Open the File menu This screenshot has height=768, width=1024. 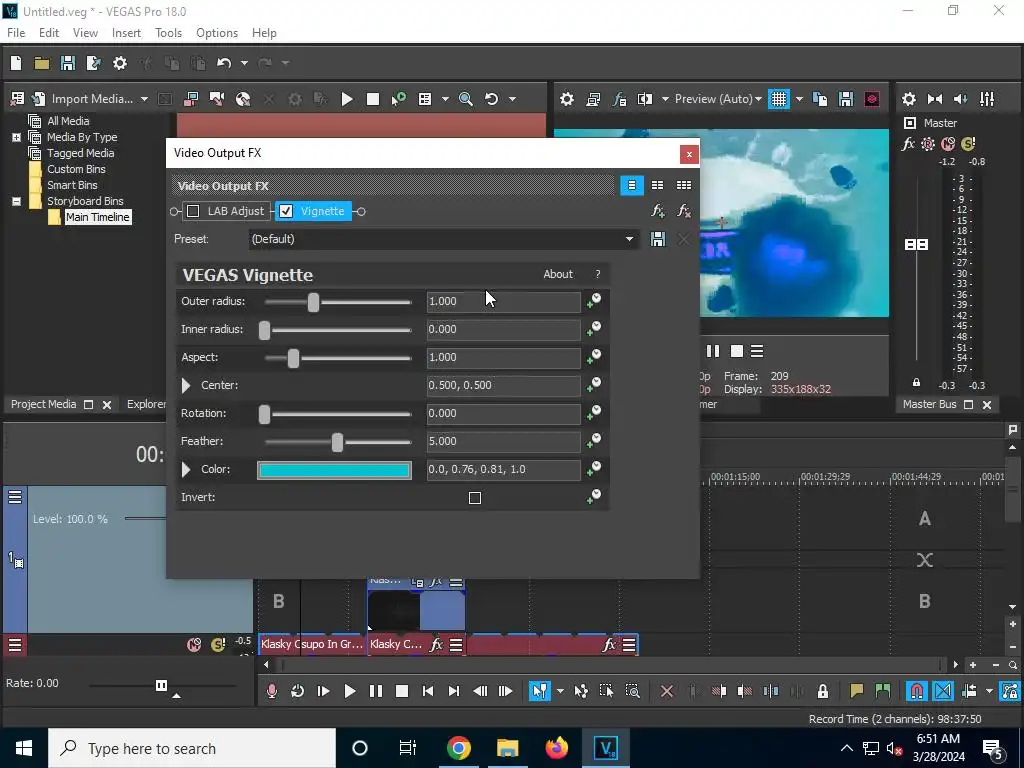pos(16,33)
